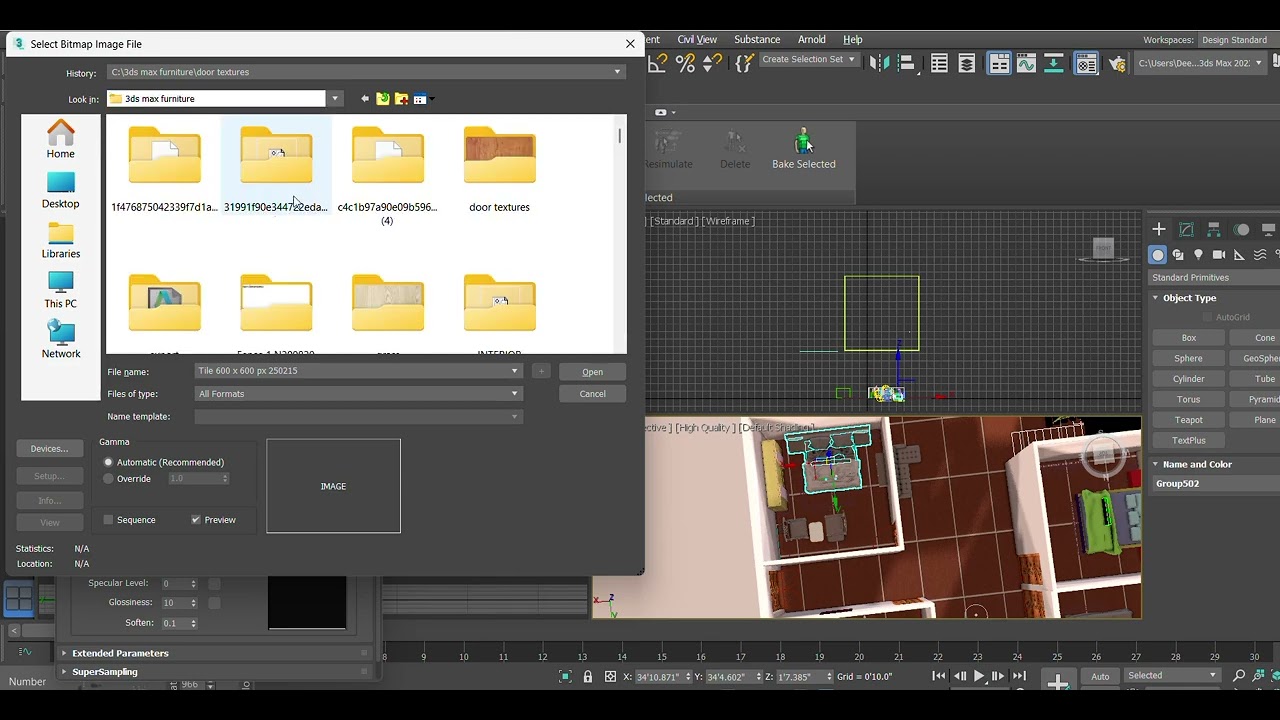This screenshot has width=1280, height=720.
Task: Open the Create Selection Set dropdown
Action: (x=851, y=60)
